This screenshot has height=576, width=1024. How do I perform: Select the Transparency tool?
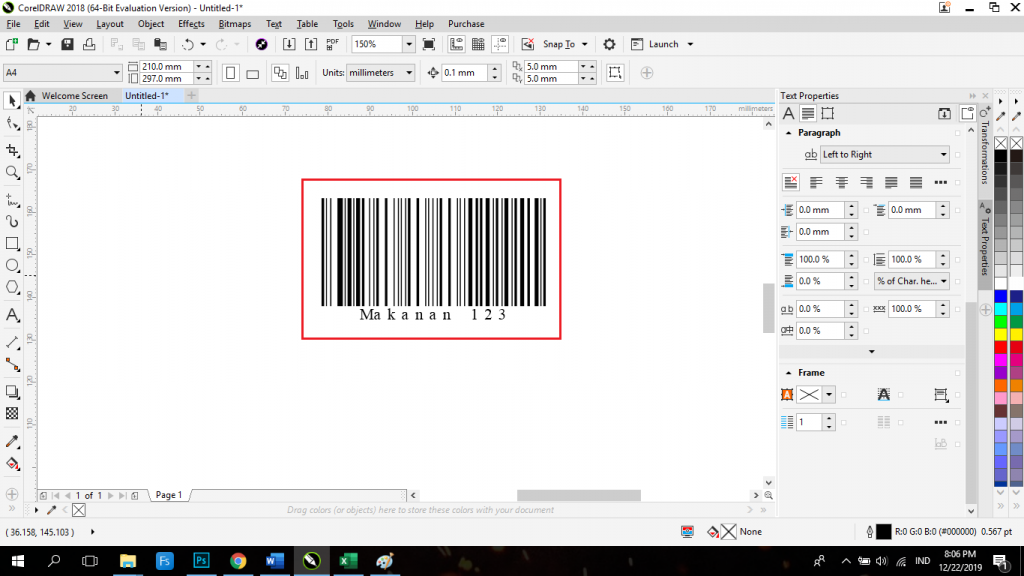12,413
